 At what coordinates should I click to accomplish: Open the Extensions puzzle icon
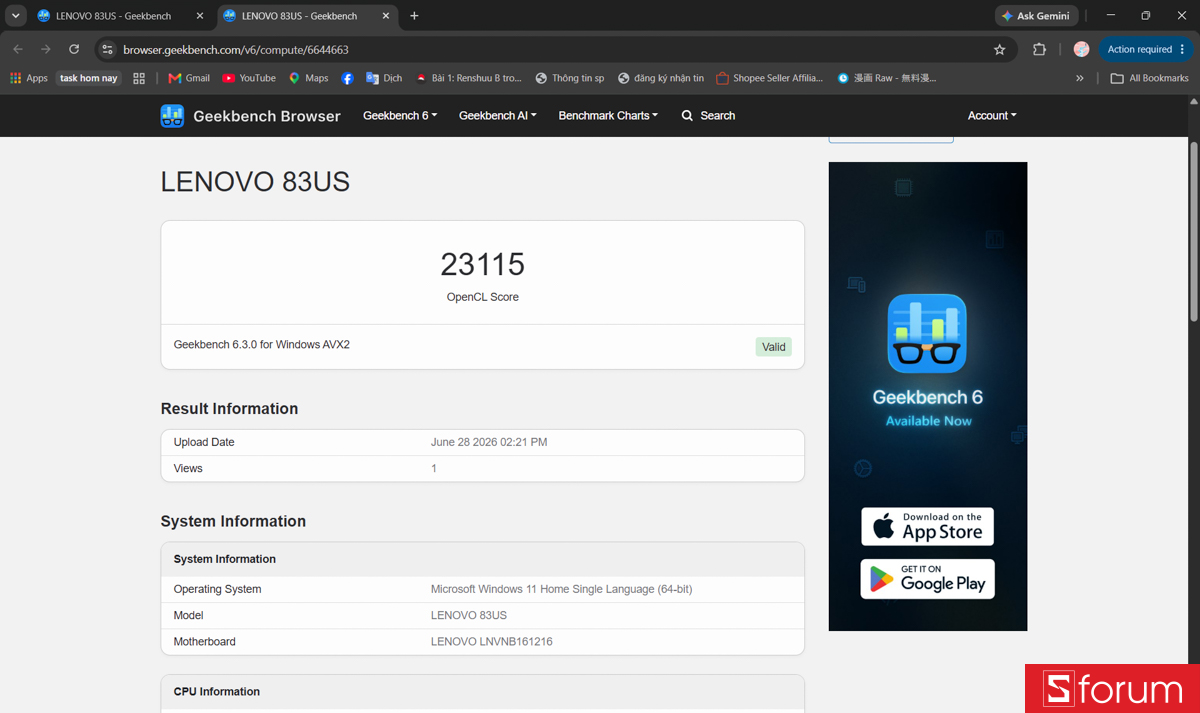1039,49
